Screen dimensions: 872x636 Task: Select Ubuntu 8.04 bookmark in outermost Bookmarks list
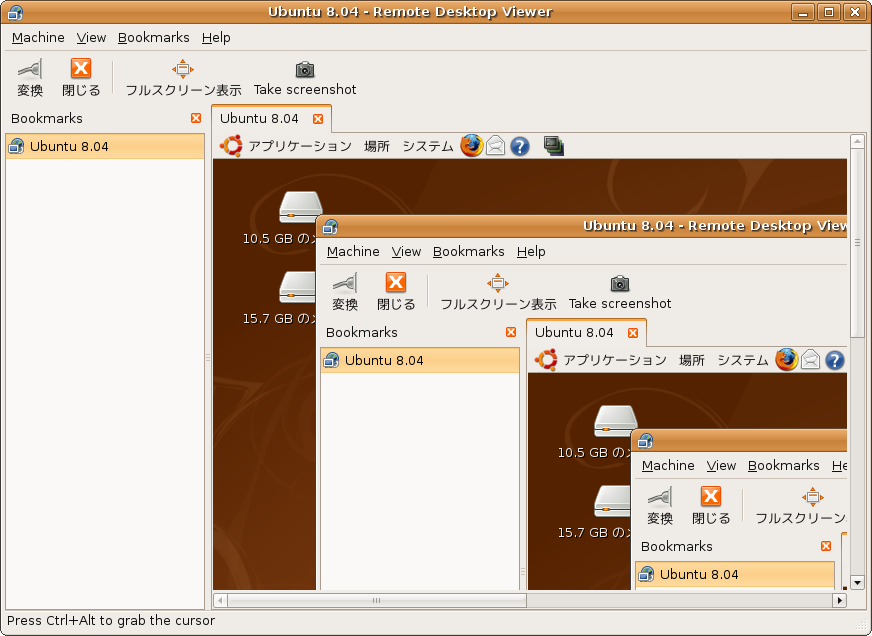(105, 146)
